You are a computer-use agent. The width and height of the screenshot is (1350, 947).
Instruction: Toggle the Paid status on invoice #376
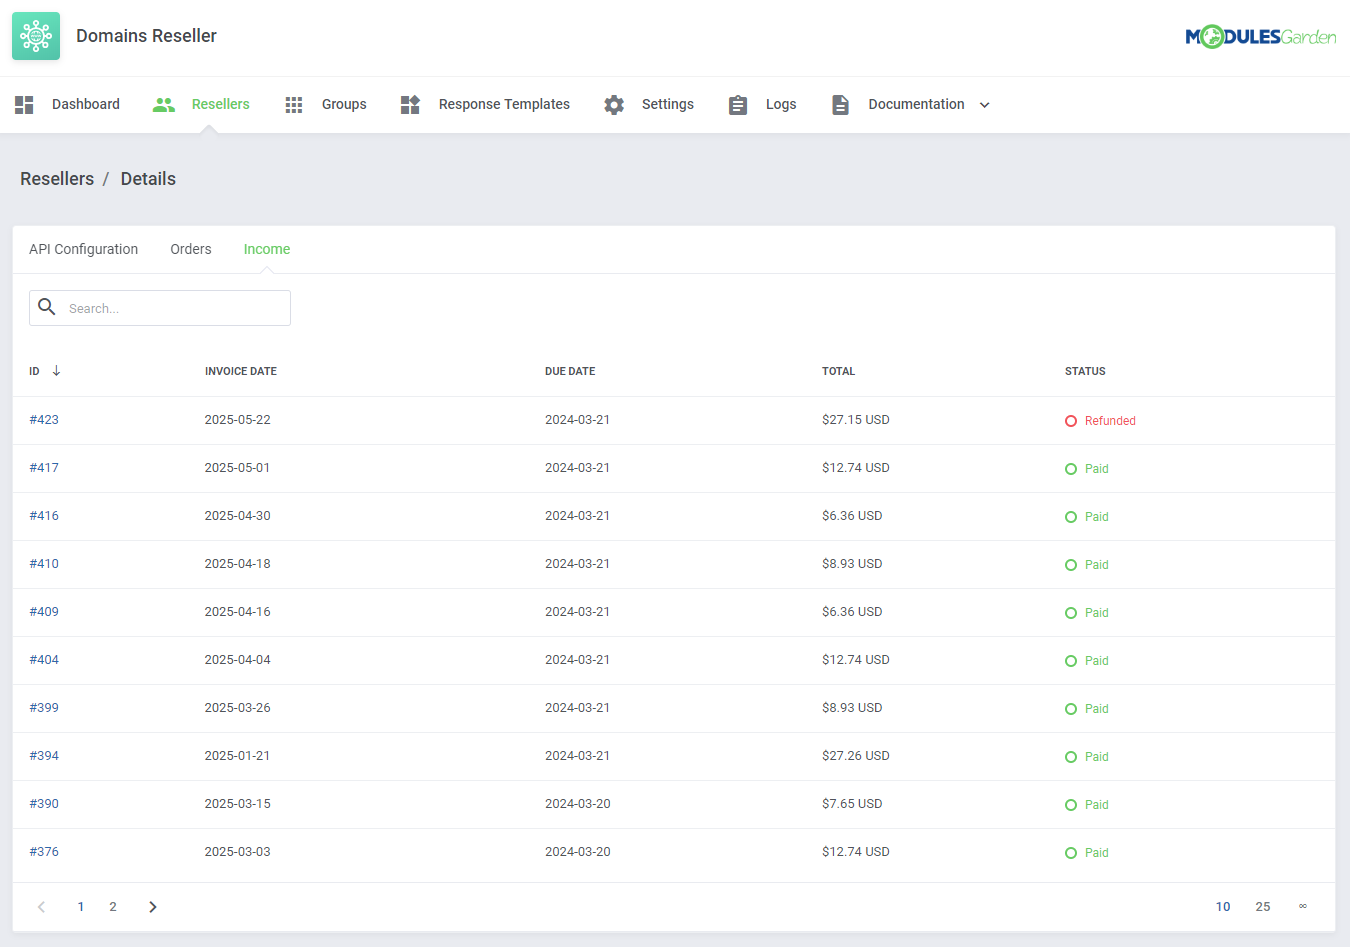1071,852
